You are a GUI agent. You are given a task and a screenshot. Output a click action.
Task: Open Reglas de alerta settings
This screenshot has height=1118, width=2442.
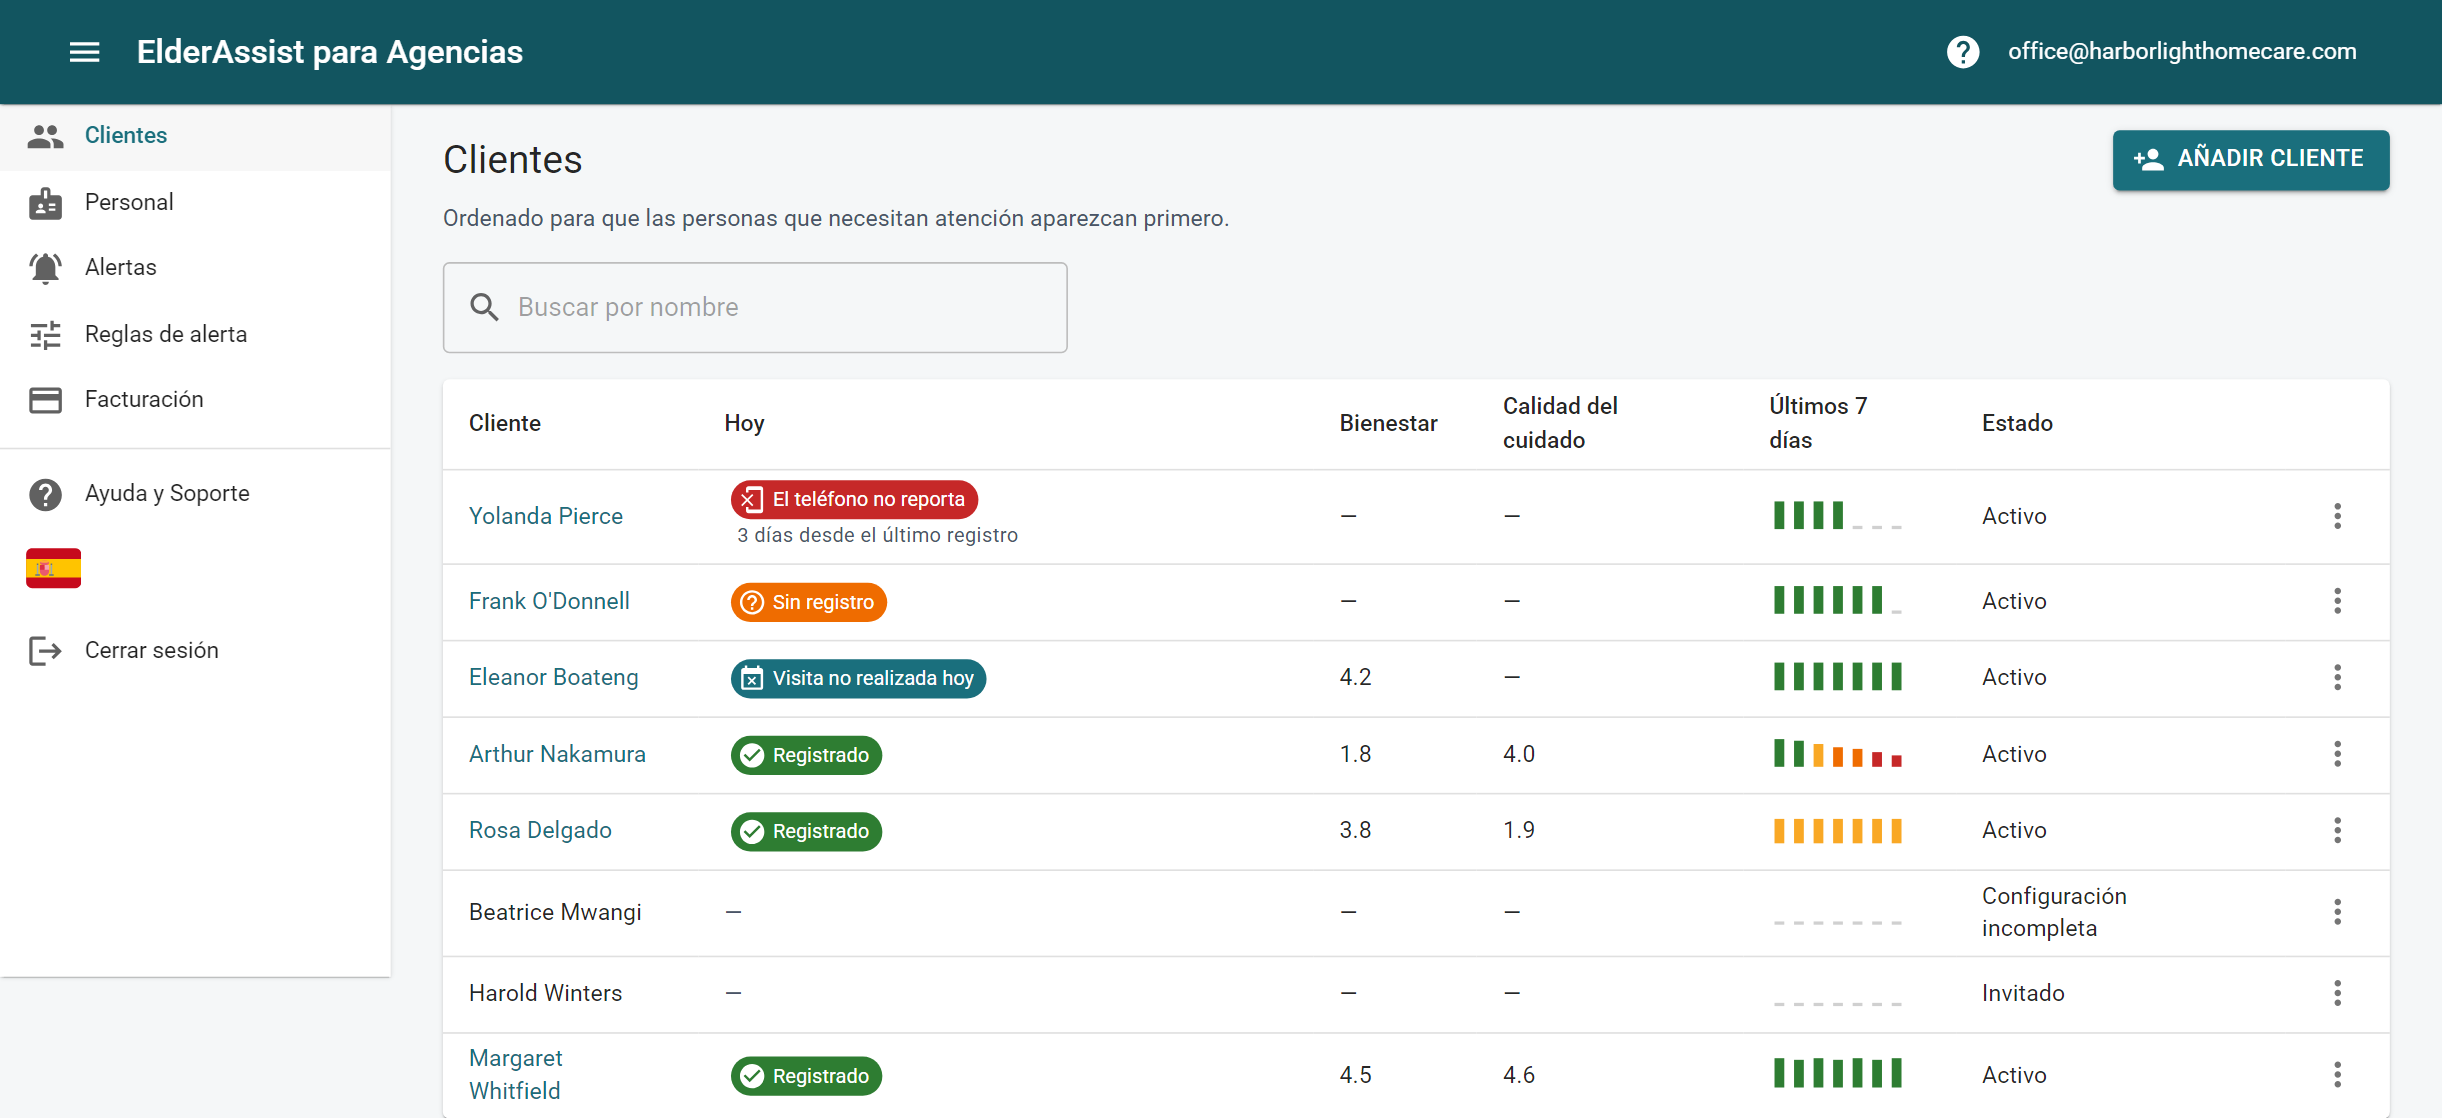[x=196, y=334]
